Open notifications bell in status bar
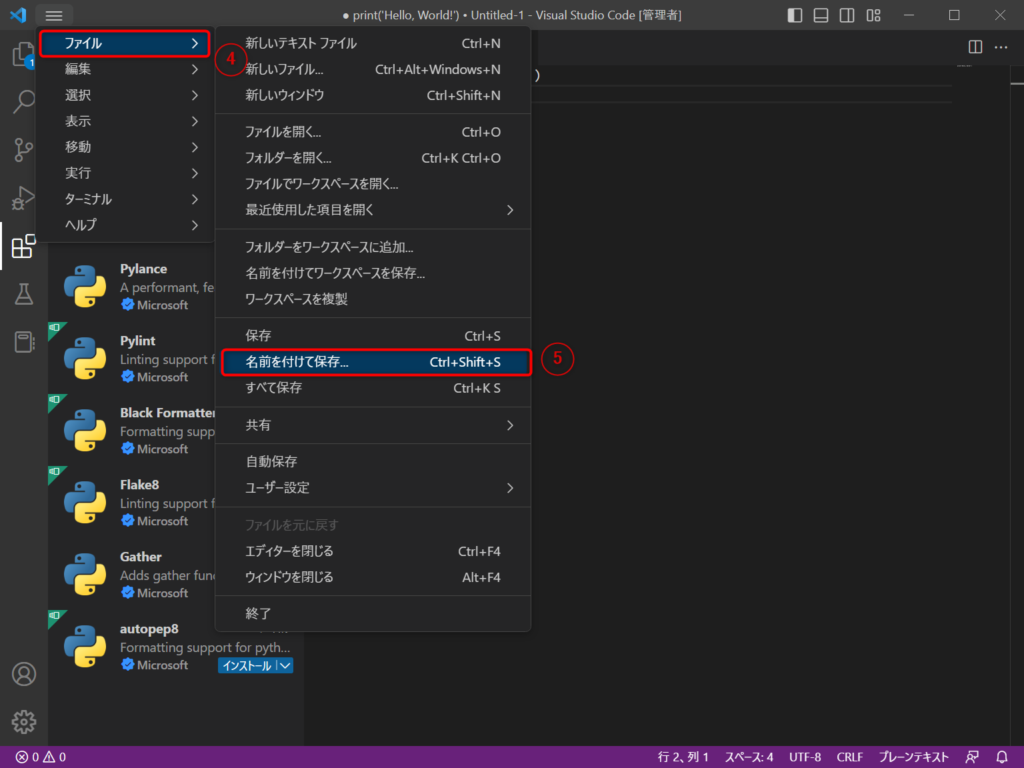The width and height of the screenshot is (1024, 768). 1002,757
